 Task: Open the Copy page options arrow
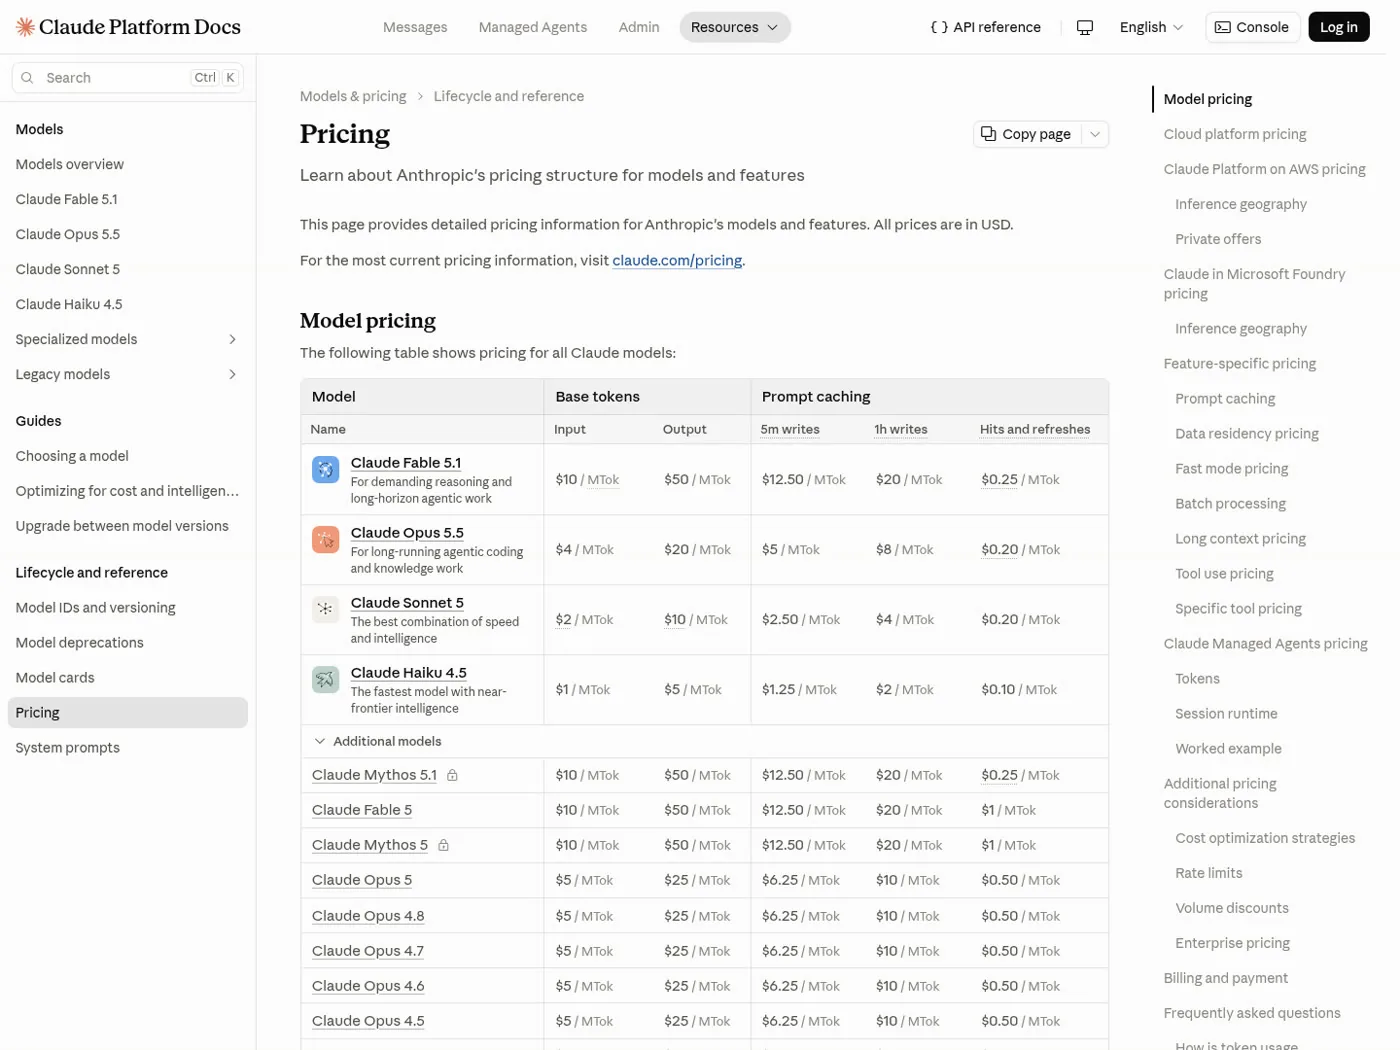tap(1095, 134)
